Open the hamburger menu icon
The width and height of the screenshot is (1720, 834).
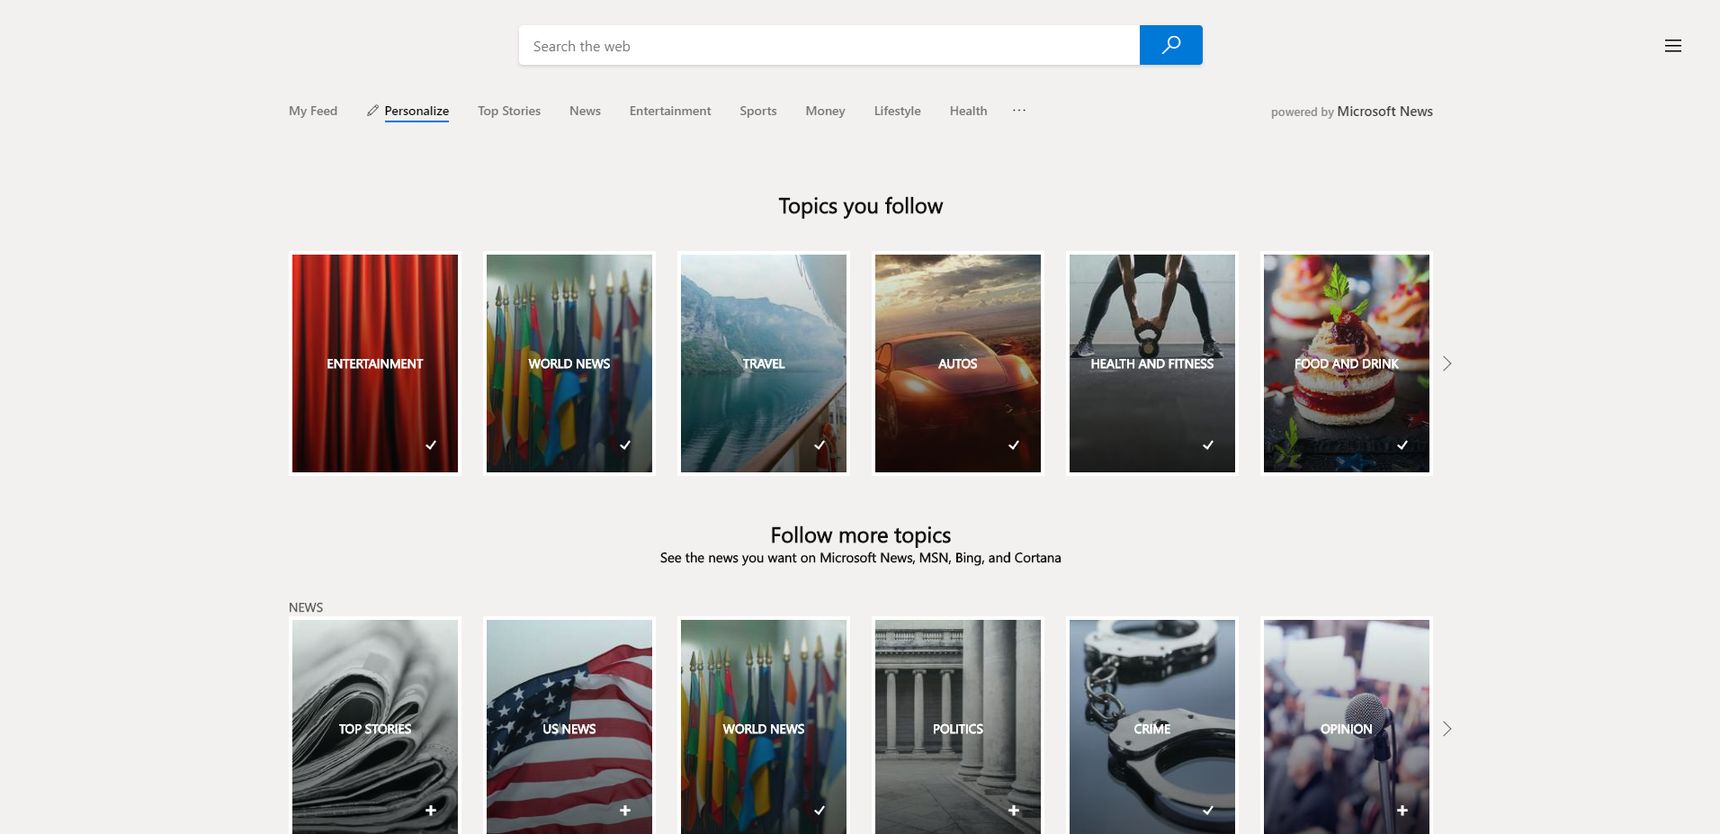click(1673, 46)
